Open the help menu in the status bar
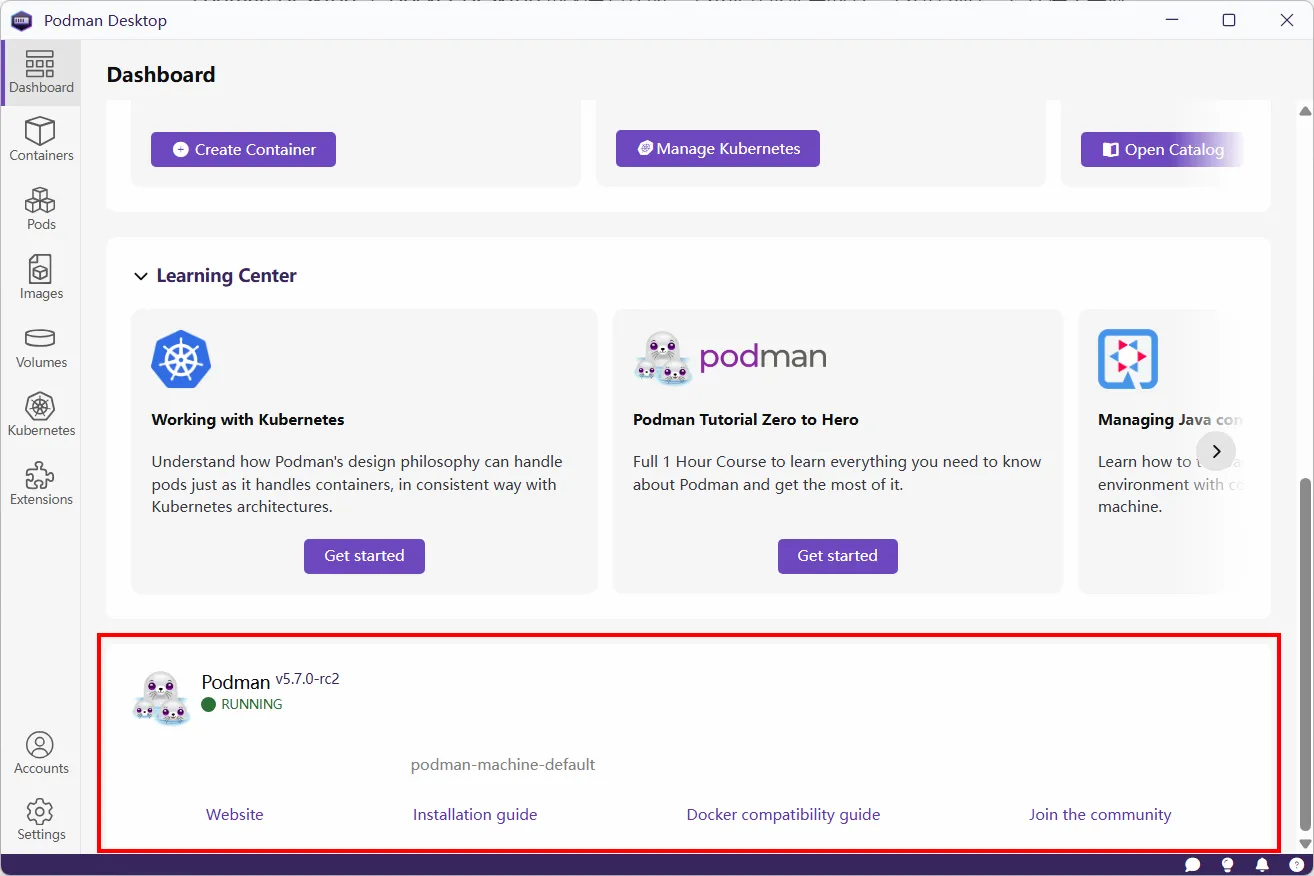Screen dimensions: 1314x876 [x=1296, y=864]
